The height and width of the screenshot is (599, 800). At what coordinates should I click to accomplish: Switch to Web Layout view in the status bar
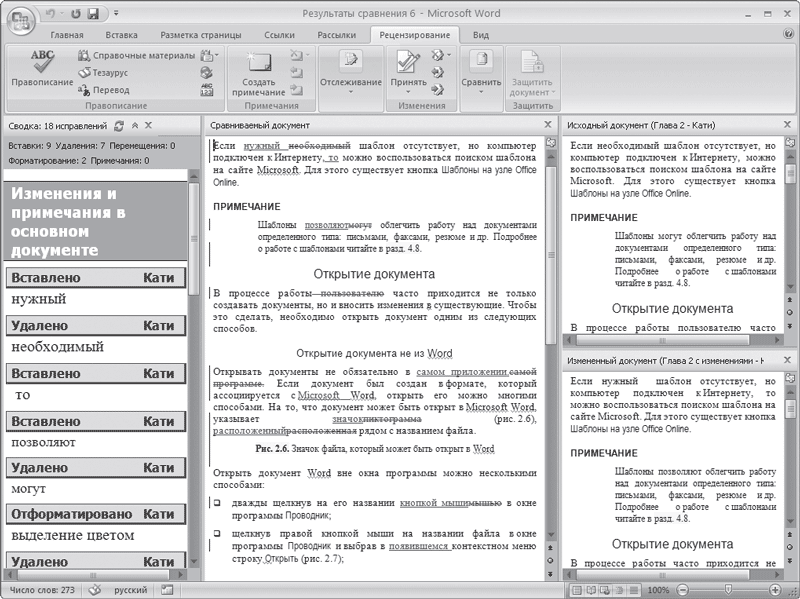605,590
